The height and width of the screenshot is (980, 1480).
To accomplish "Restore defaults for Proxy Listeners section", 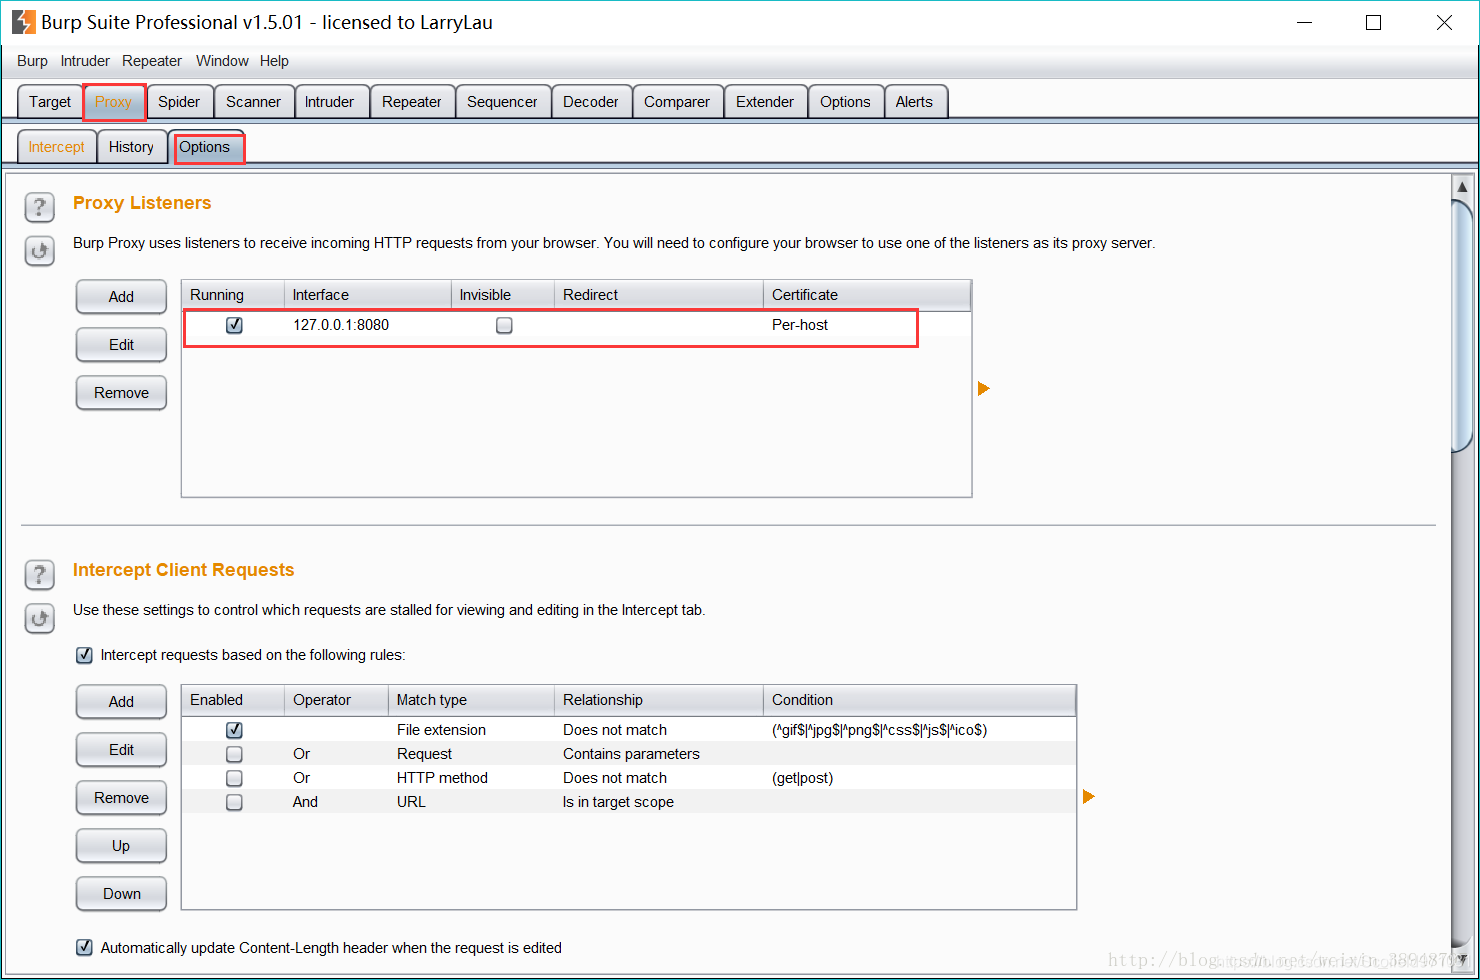I will click(39, 251).
